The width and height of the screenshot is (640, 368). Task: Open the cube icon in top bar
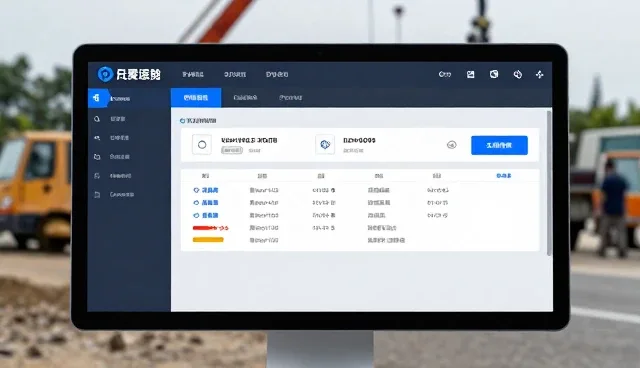tap(494, 74)
